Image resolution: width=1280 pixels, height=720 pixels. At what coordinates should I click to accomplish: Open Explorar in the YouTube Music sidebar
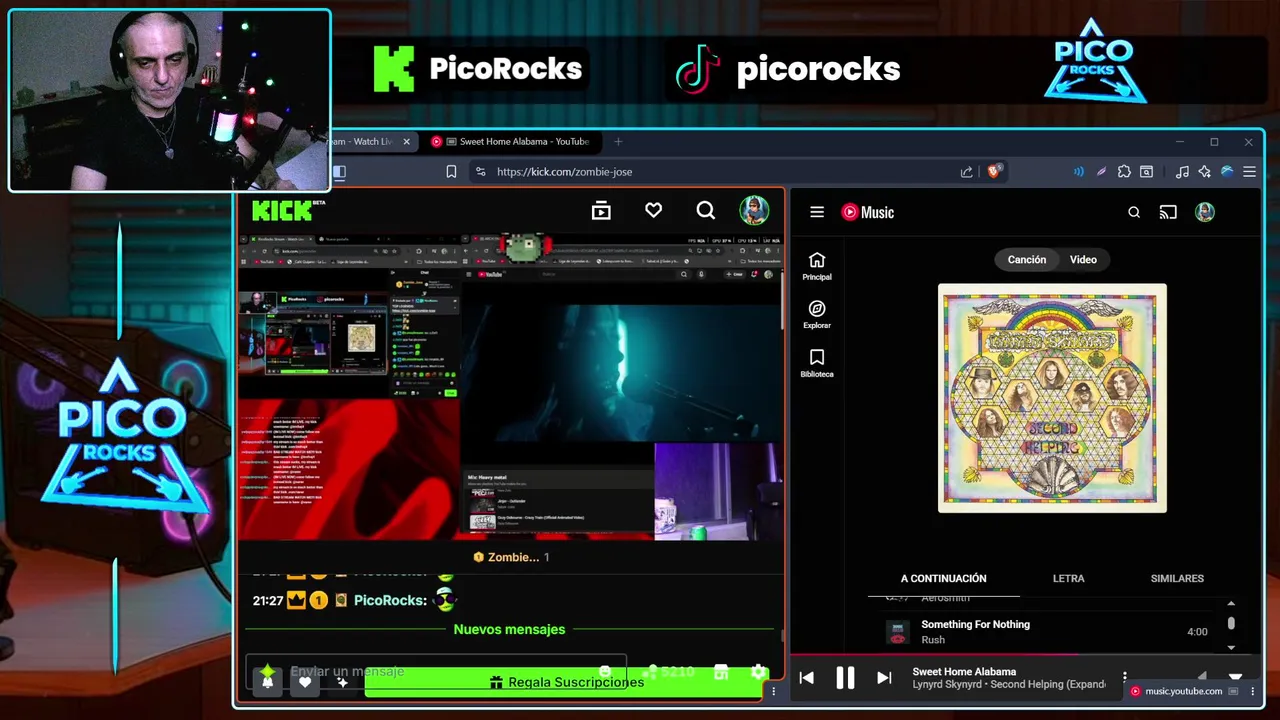pos(817,315)
